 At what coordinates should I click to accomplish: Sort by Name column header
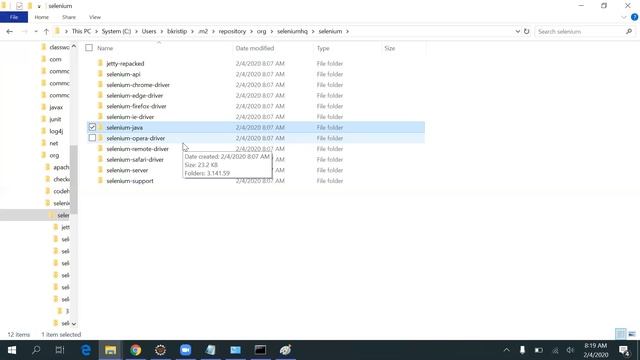[x=105, y=48]
